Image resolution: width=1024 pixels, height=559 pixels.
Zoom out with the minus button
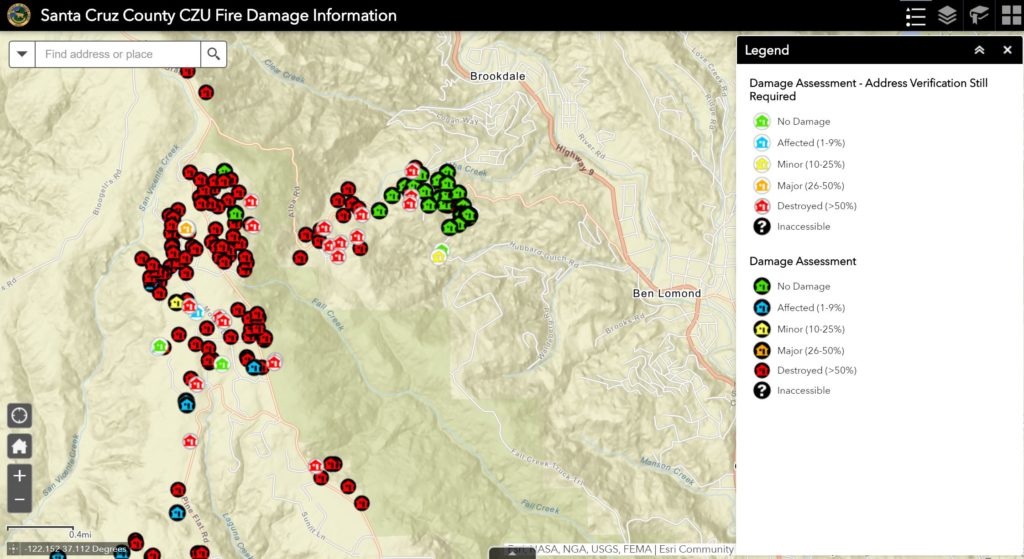(20, 500)
